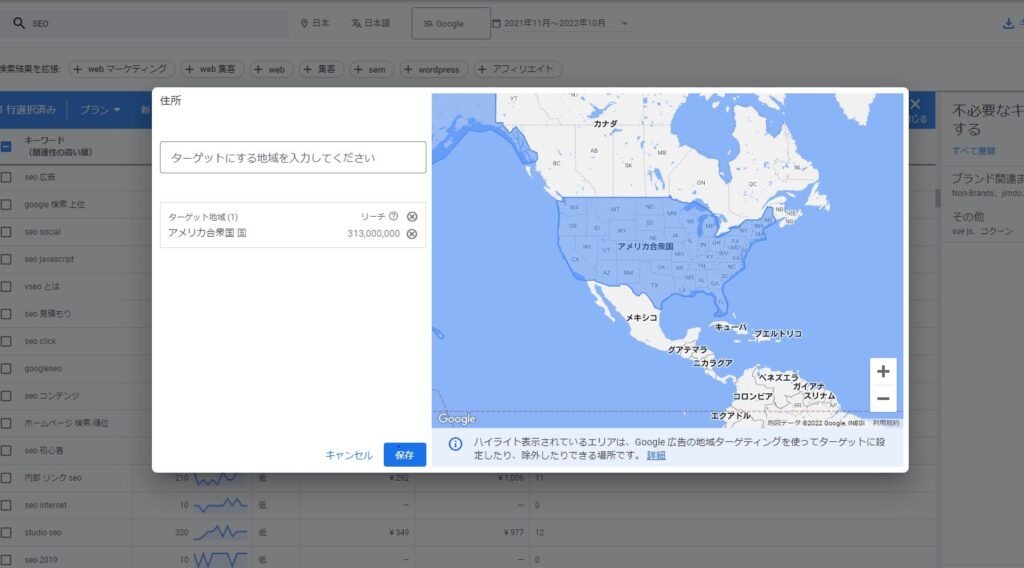The image size is (1024, 568).
Task: Click location pin 日本 setting
Action: coord(315,23)
